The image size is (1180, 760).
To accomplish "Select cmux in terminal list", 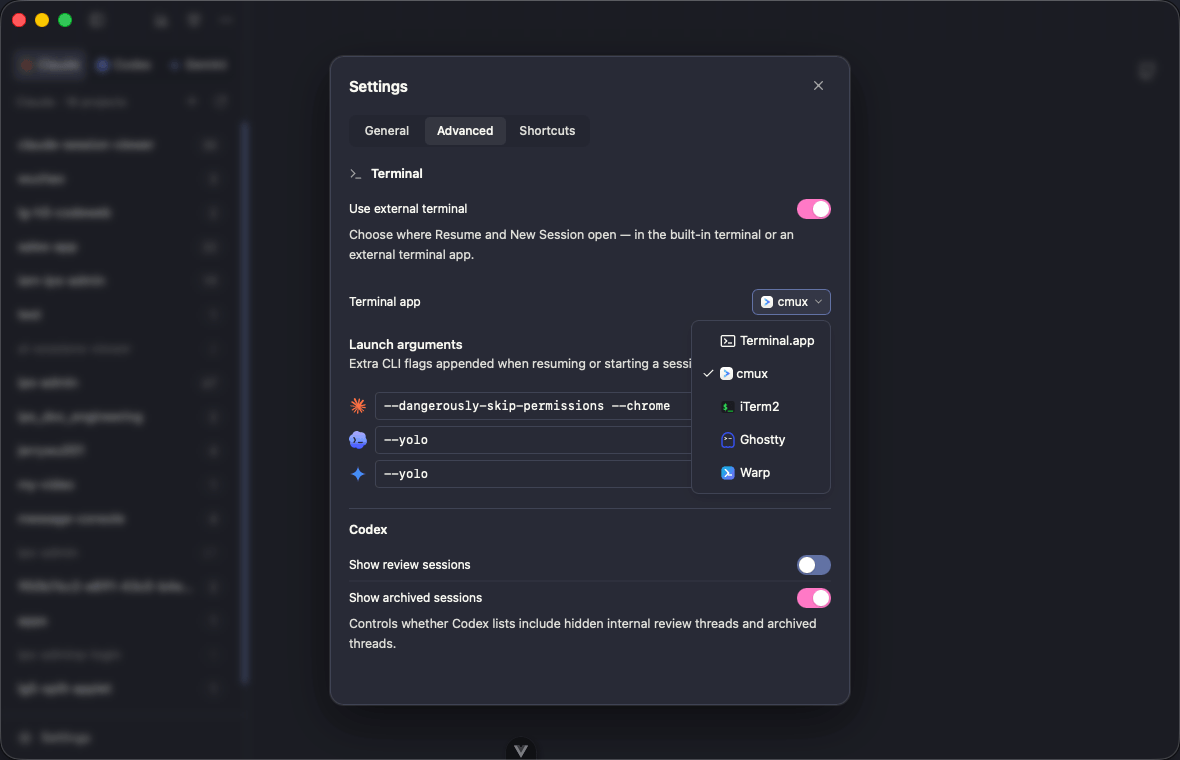I will [761, 374].
